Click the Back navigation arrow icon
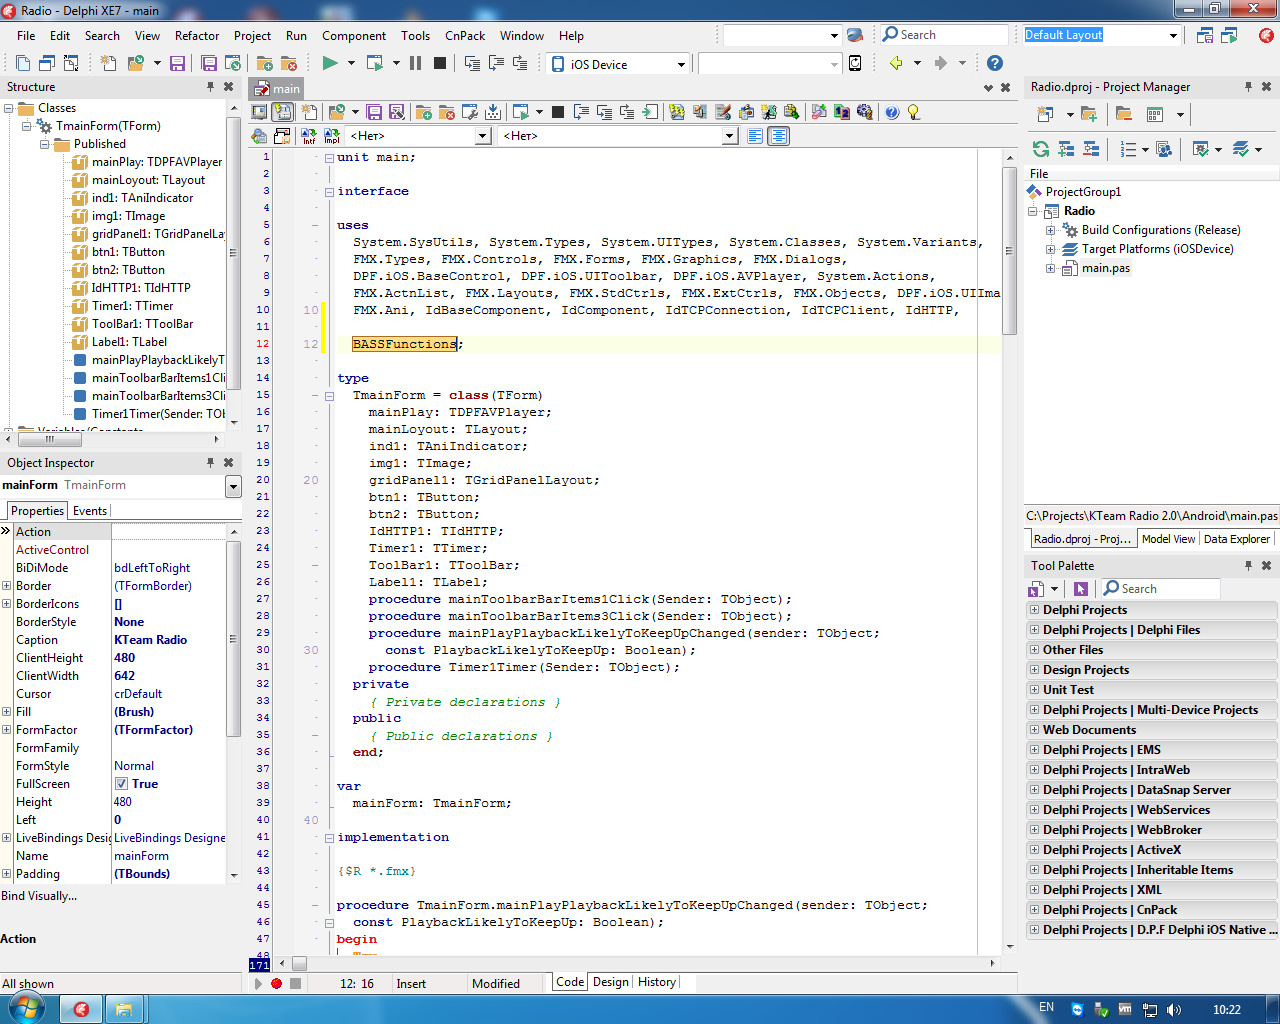The width and height of the screenshot is (1280, 1024). (x=896, y=63)
